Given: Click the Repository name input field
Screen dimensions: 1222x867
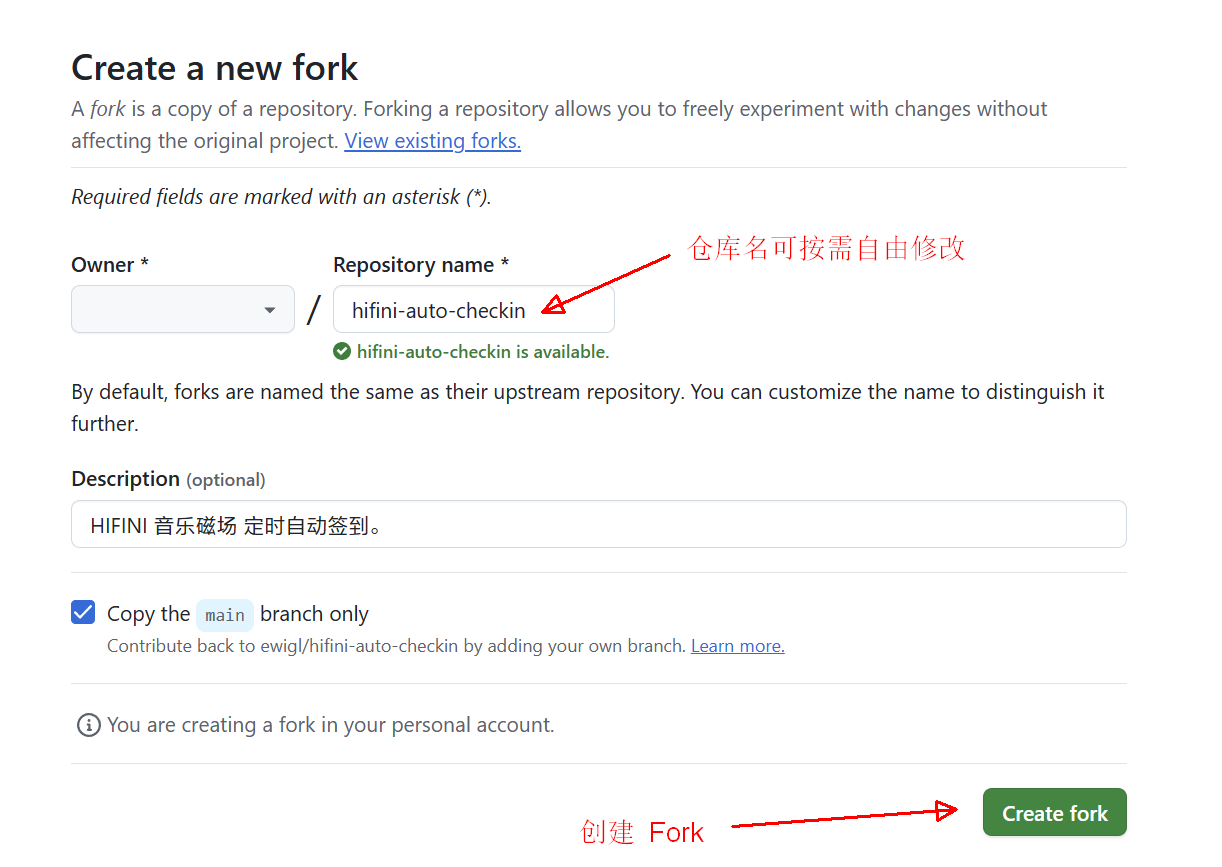Looking at the screenshot, I should click(x=473, y=310).
